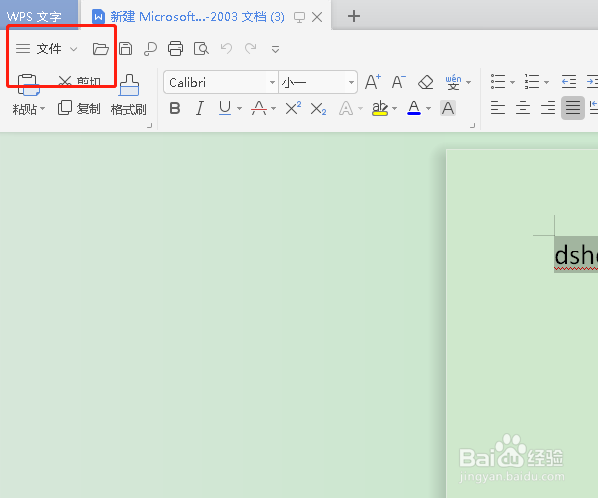Screen dimensions: 598x498
Task: Open the bullet list style dropdown
Action: (x=512, y=82)
